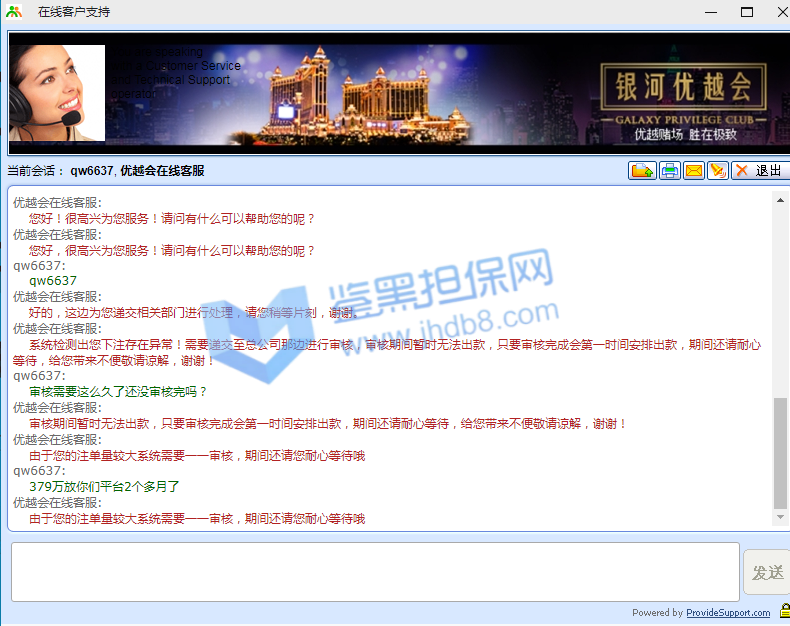Click inside the message input box
790x626 pixels.
[375, 572]
